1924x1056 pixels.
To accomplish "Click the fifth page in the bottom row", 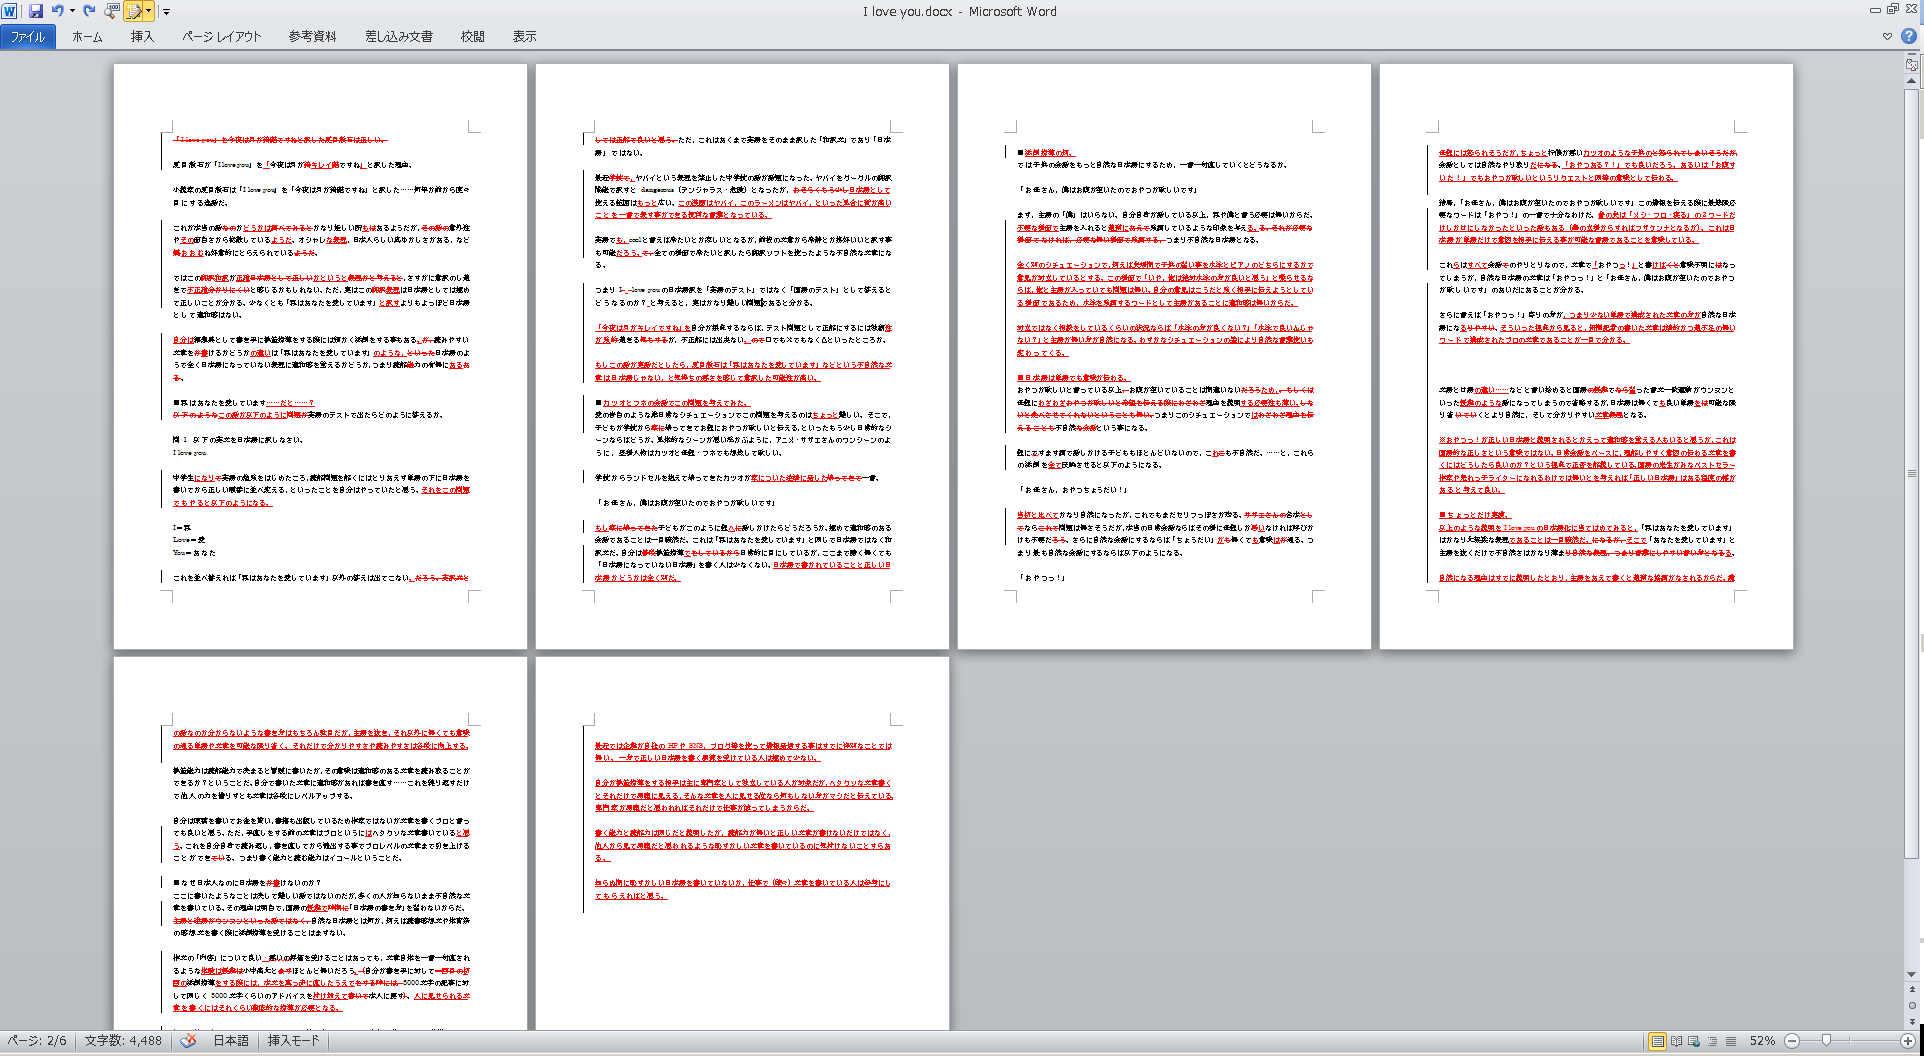I will click(320, 843).
